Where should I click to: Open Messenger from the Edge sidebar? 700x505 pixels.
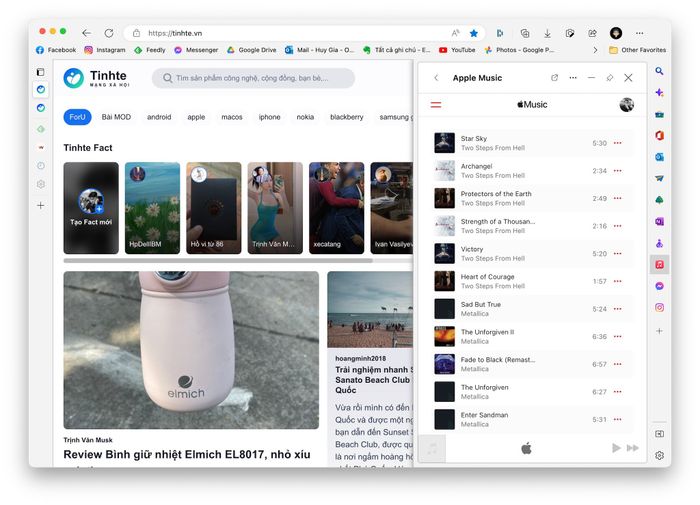(x=660, y=286)
